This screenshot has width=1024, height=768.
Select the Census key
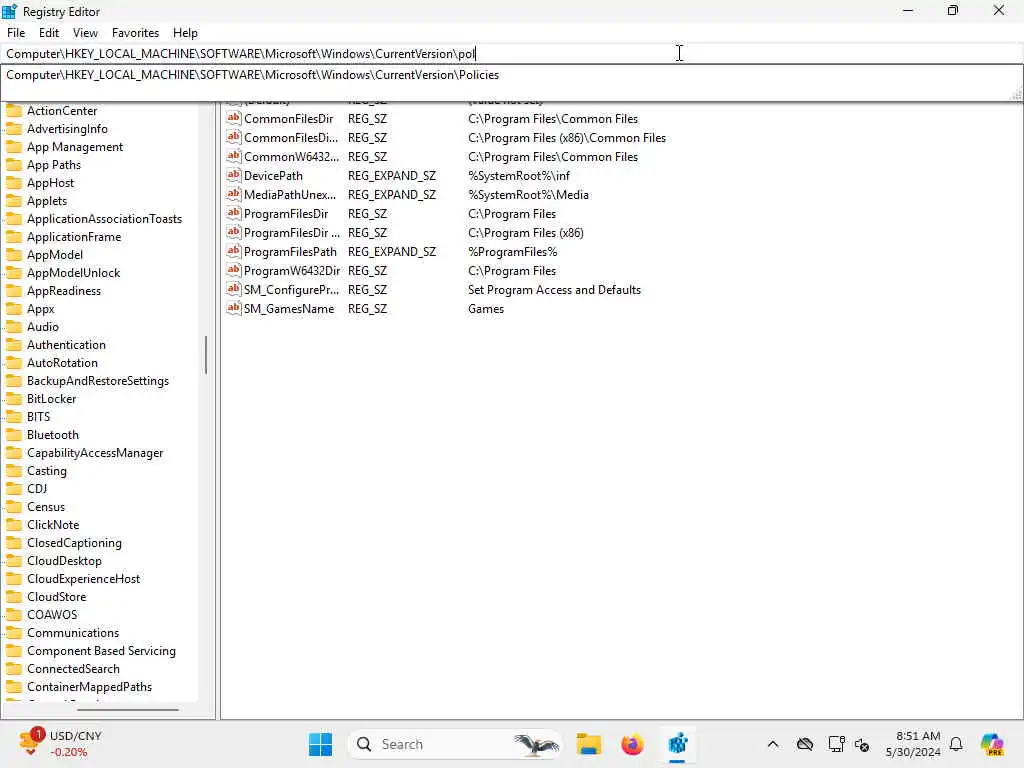coord(46,507)
